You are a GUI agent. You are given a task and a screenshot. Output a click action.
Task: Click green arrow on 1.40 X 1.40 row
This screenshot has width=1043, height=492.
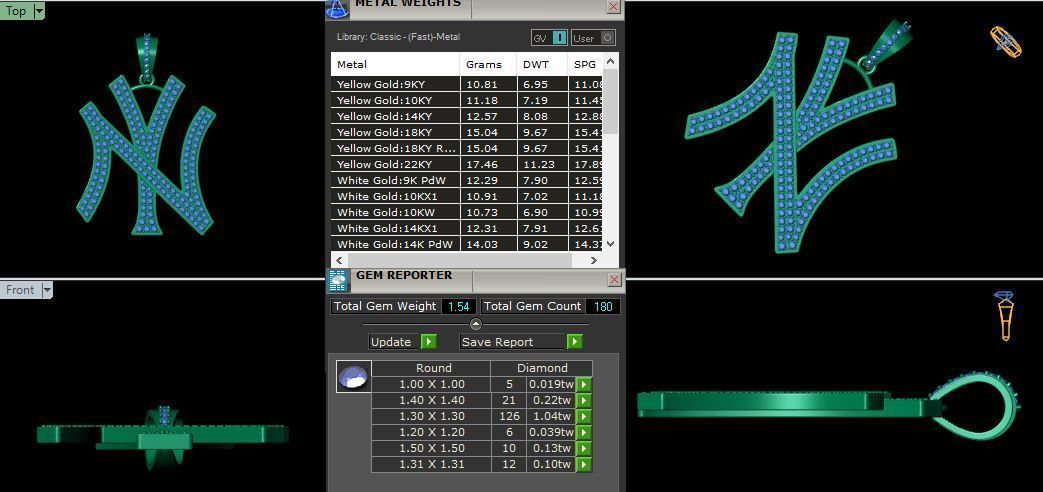583,400
